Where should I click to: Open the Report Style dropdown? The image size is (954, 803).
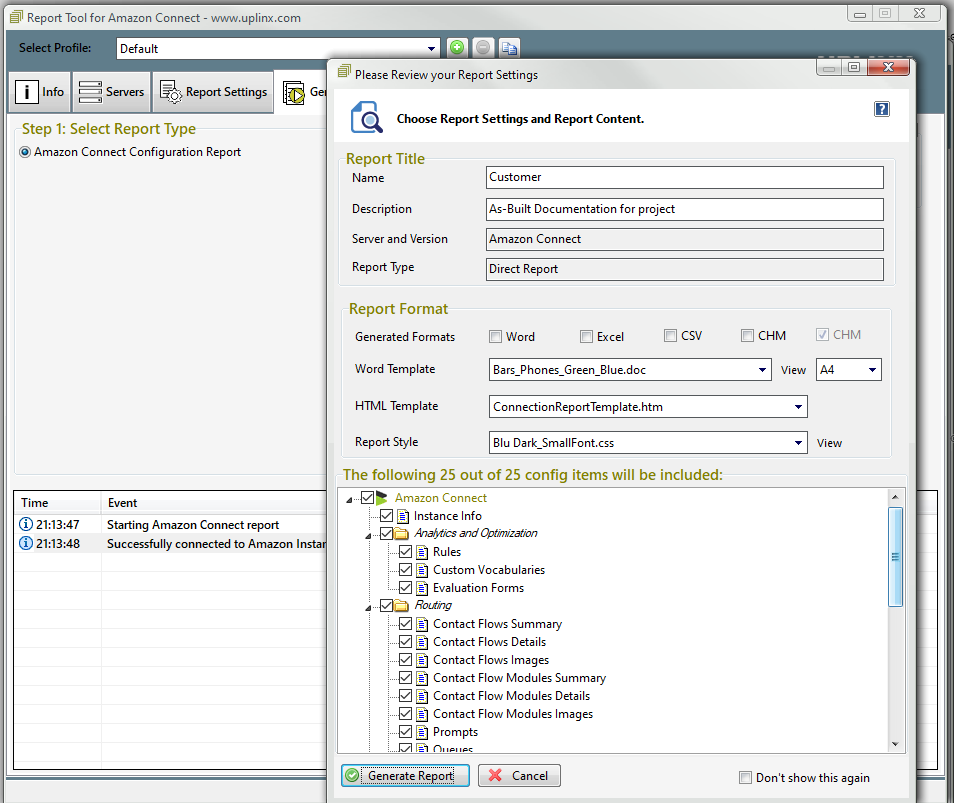point(798,443)
